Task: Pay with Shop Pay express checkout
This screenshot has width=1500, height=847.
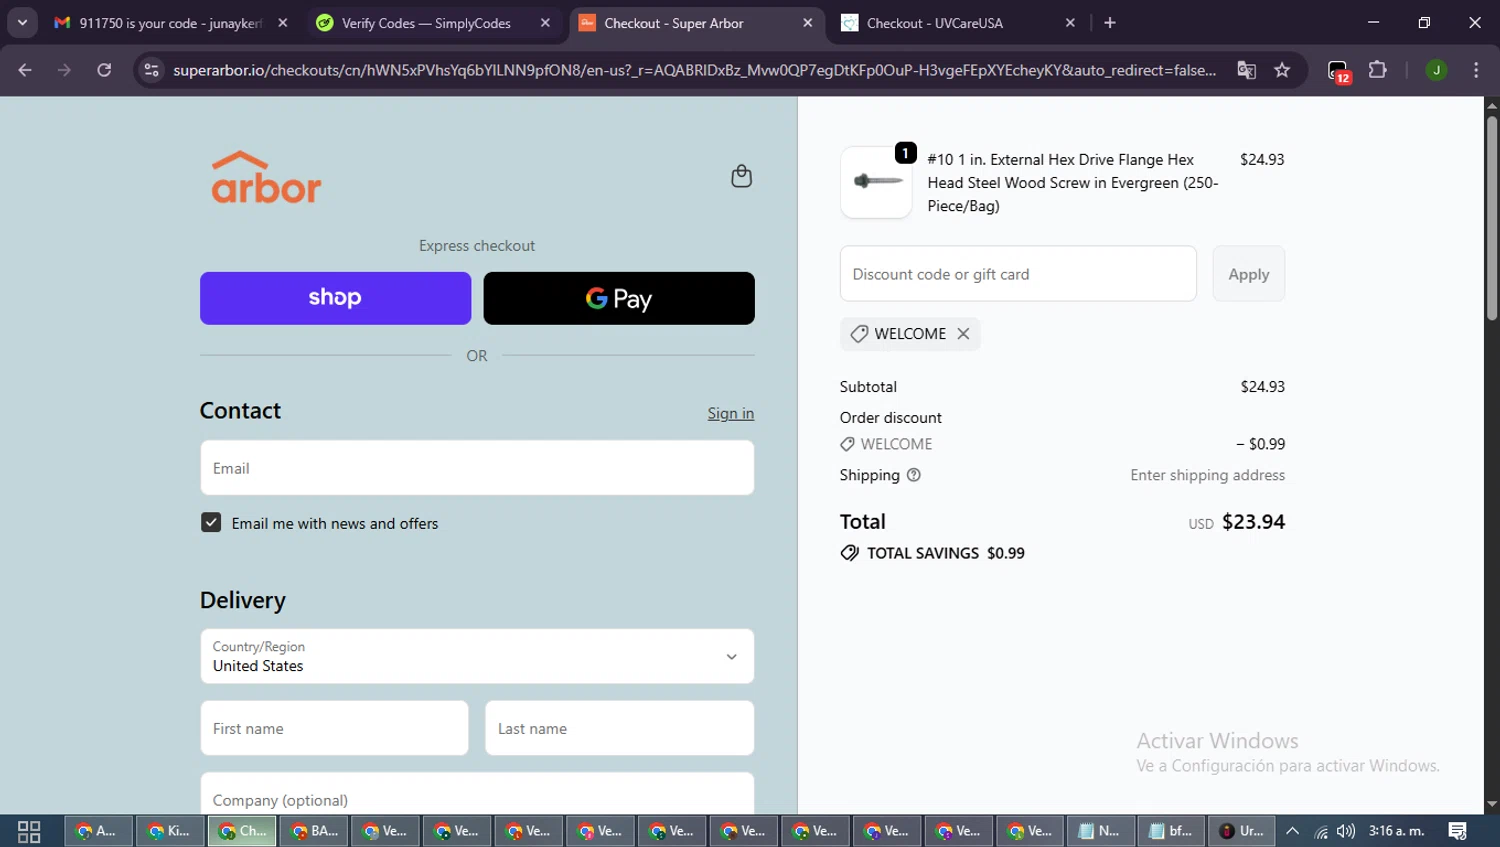Action: [335, 298]
